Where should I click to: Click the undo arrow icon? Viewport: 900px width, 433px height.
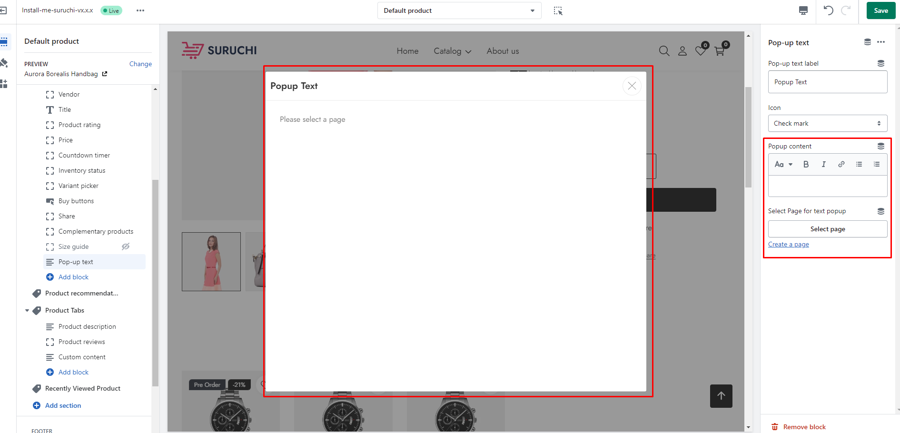tap(828, 11)
